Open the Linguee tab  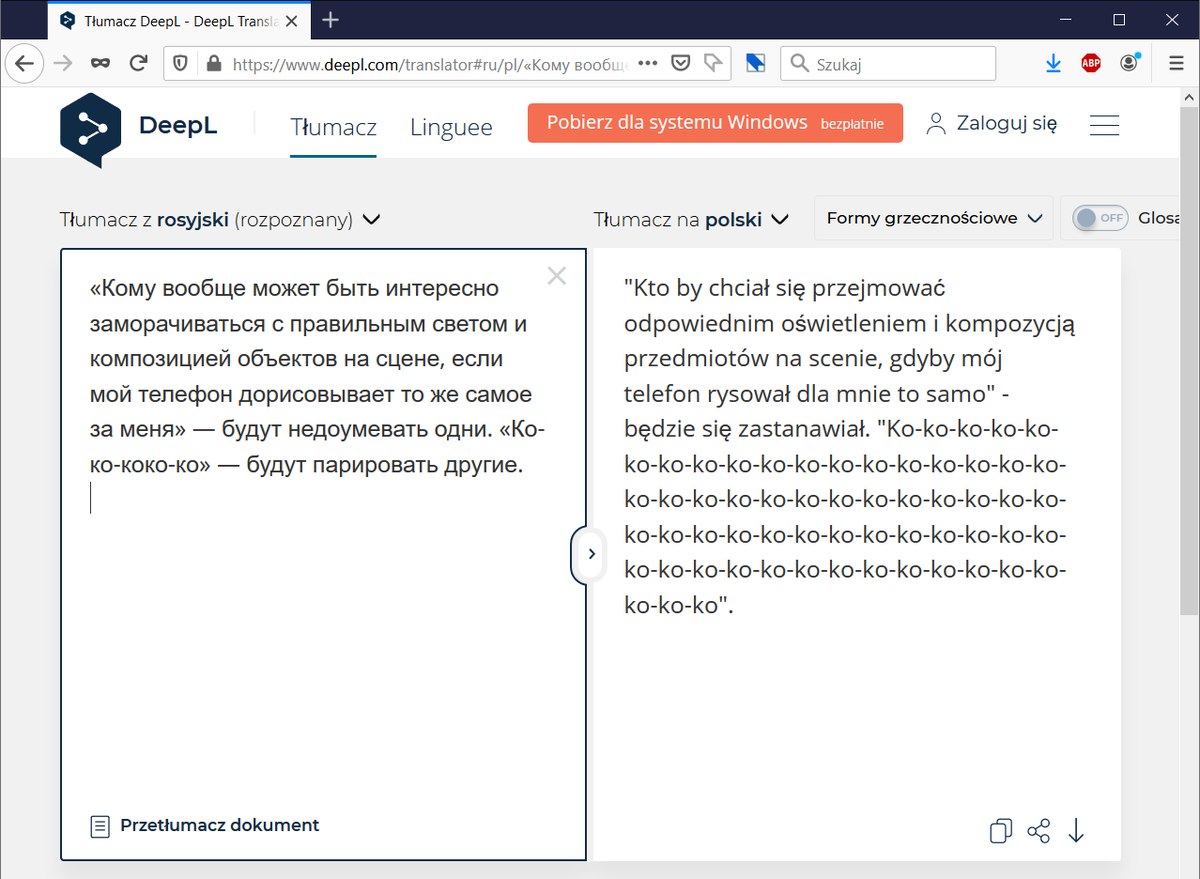pos(451,127)
